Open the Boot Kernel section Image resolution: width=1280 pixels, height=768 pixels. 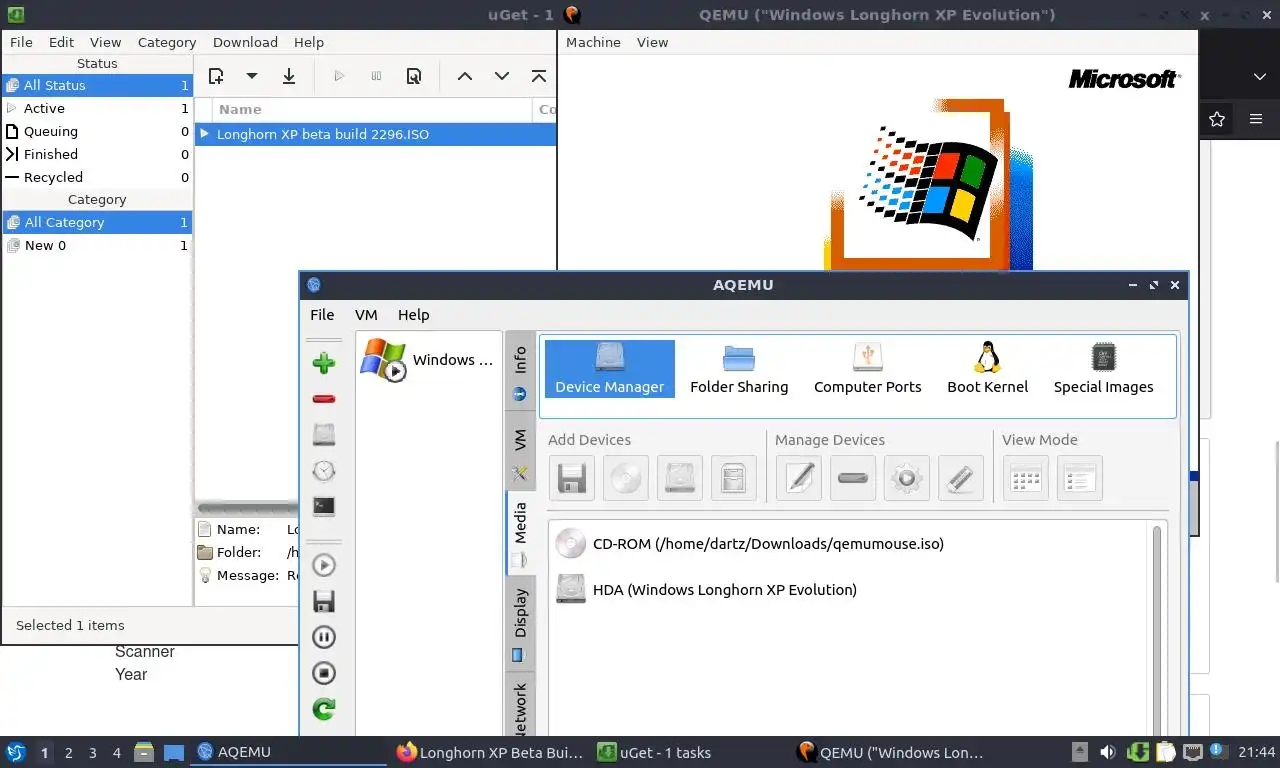[x=988, y=369]
